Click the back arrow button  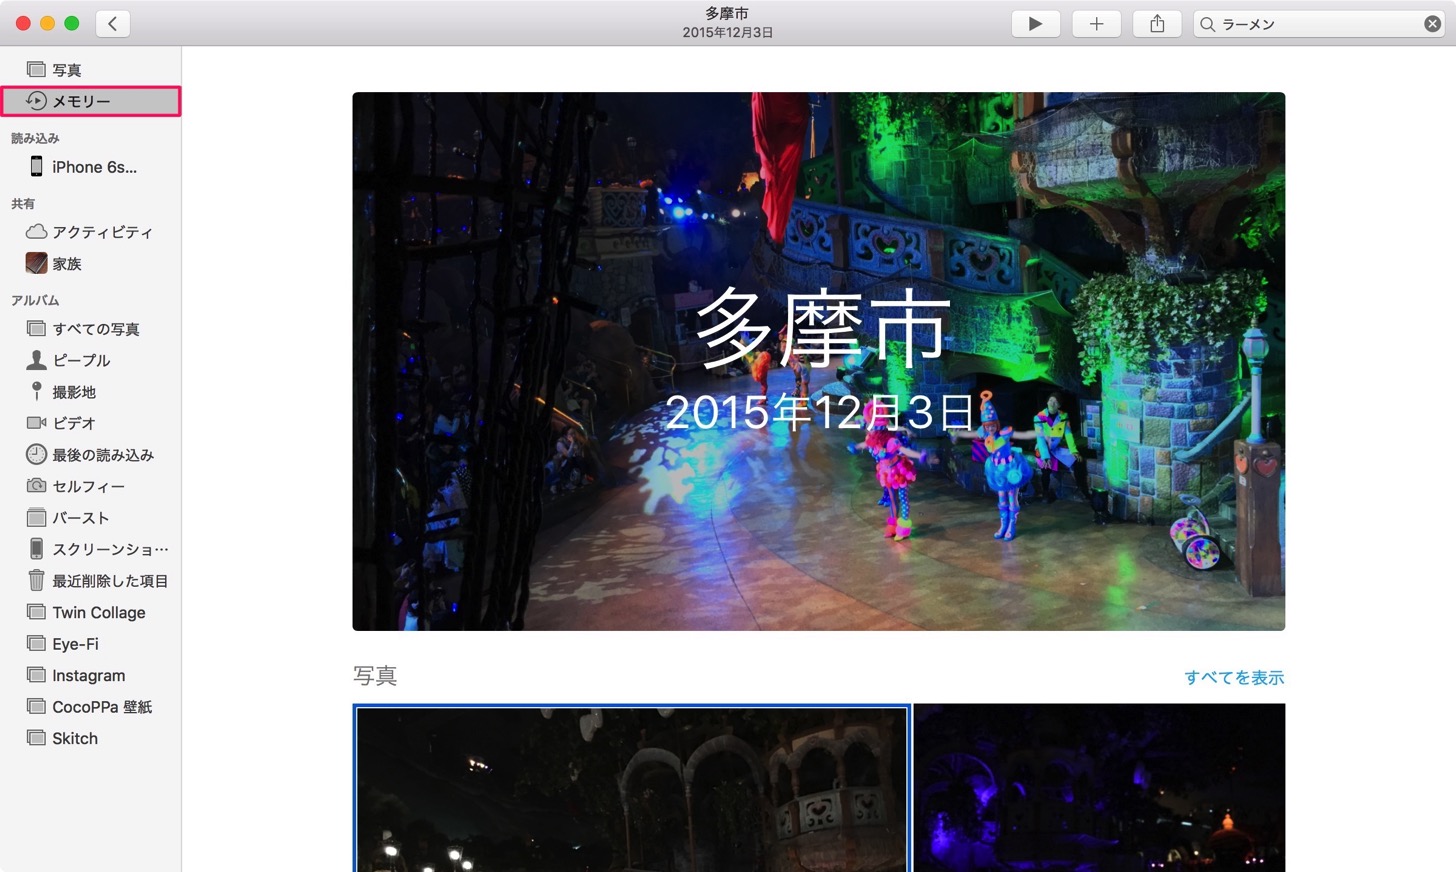click(x=112, y=24)
